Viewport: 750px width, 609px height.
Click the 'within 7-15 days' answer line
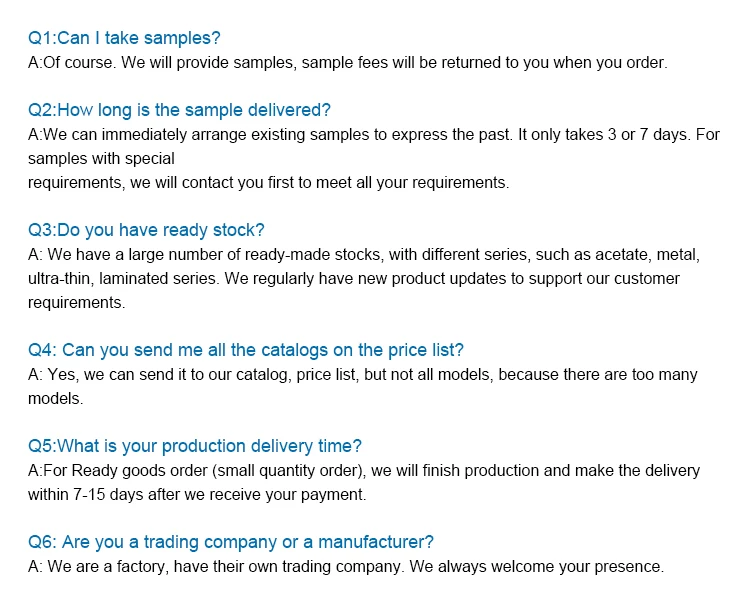point(197,495)
